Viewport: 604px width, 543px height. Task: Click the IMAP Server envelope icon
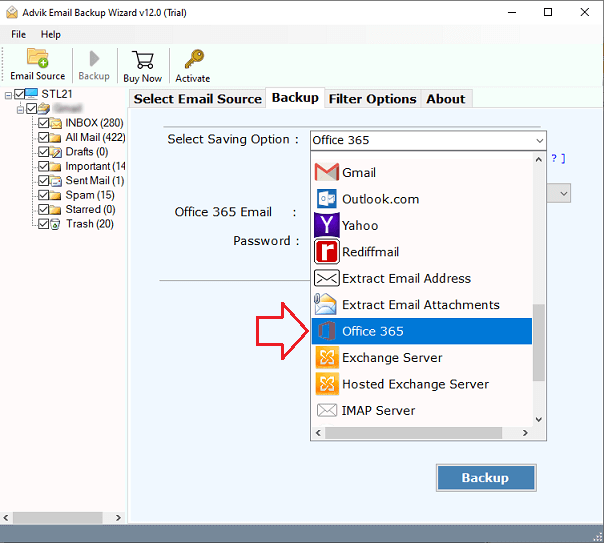(327, 410)
